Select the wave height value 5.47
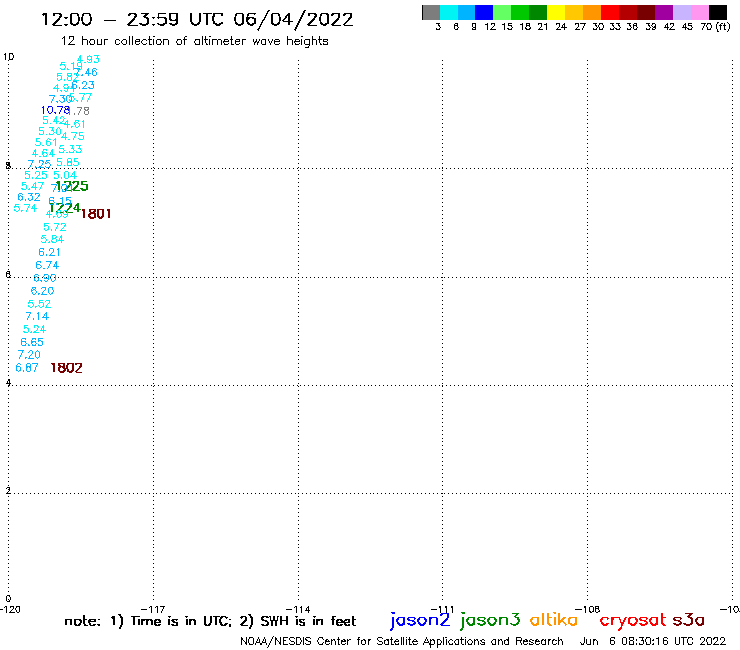 click(x=33, y=186)
